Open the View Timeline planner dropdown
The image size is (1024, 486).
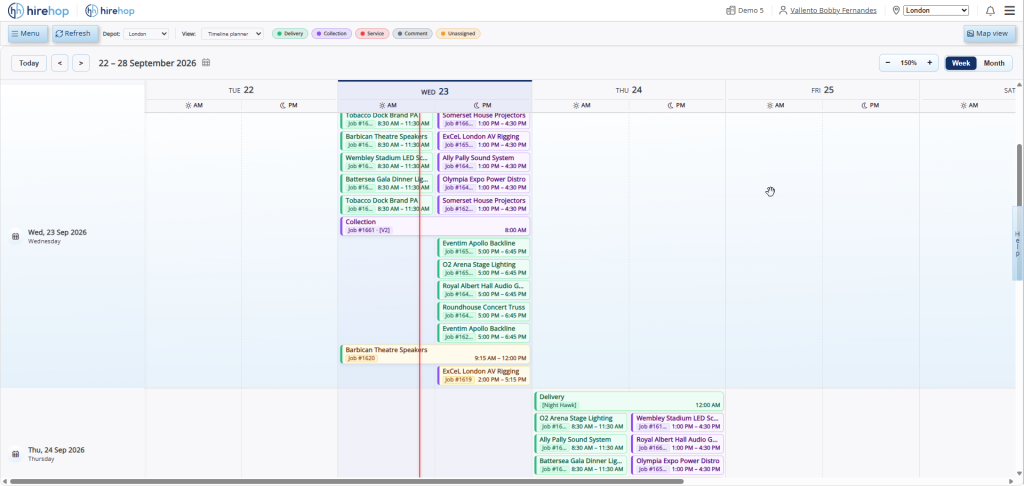[232, 33]
